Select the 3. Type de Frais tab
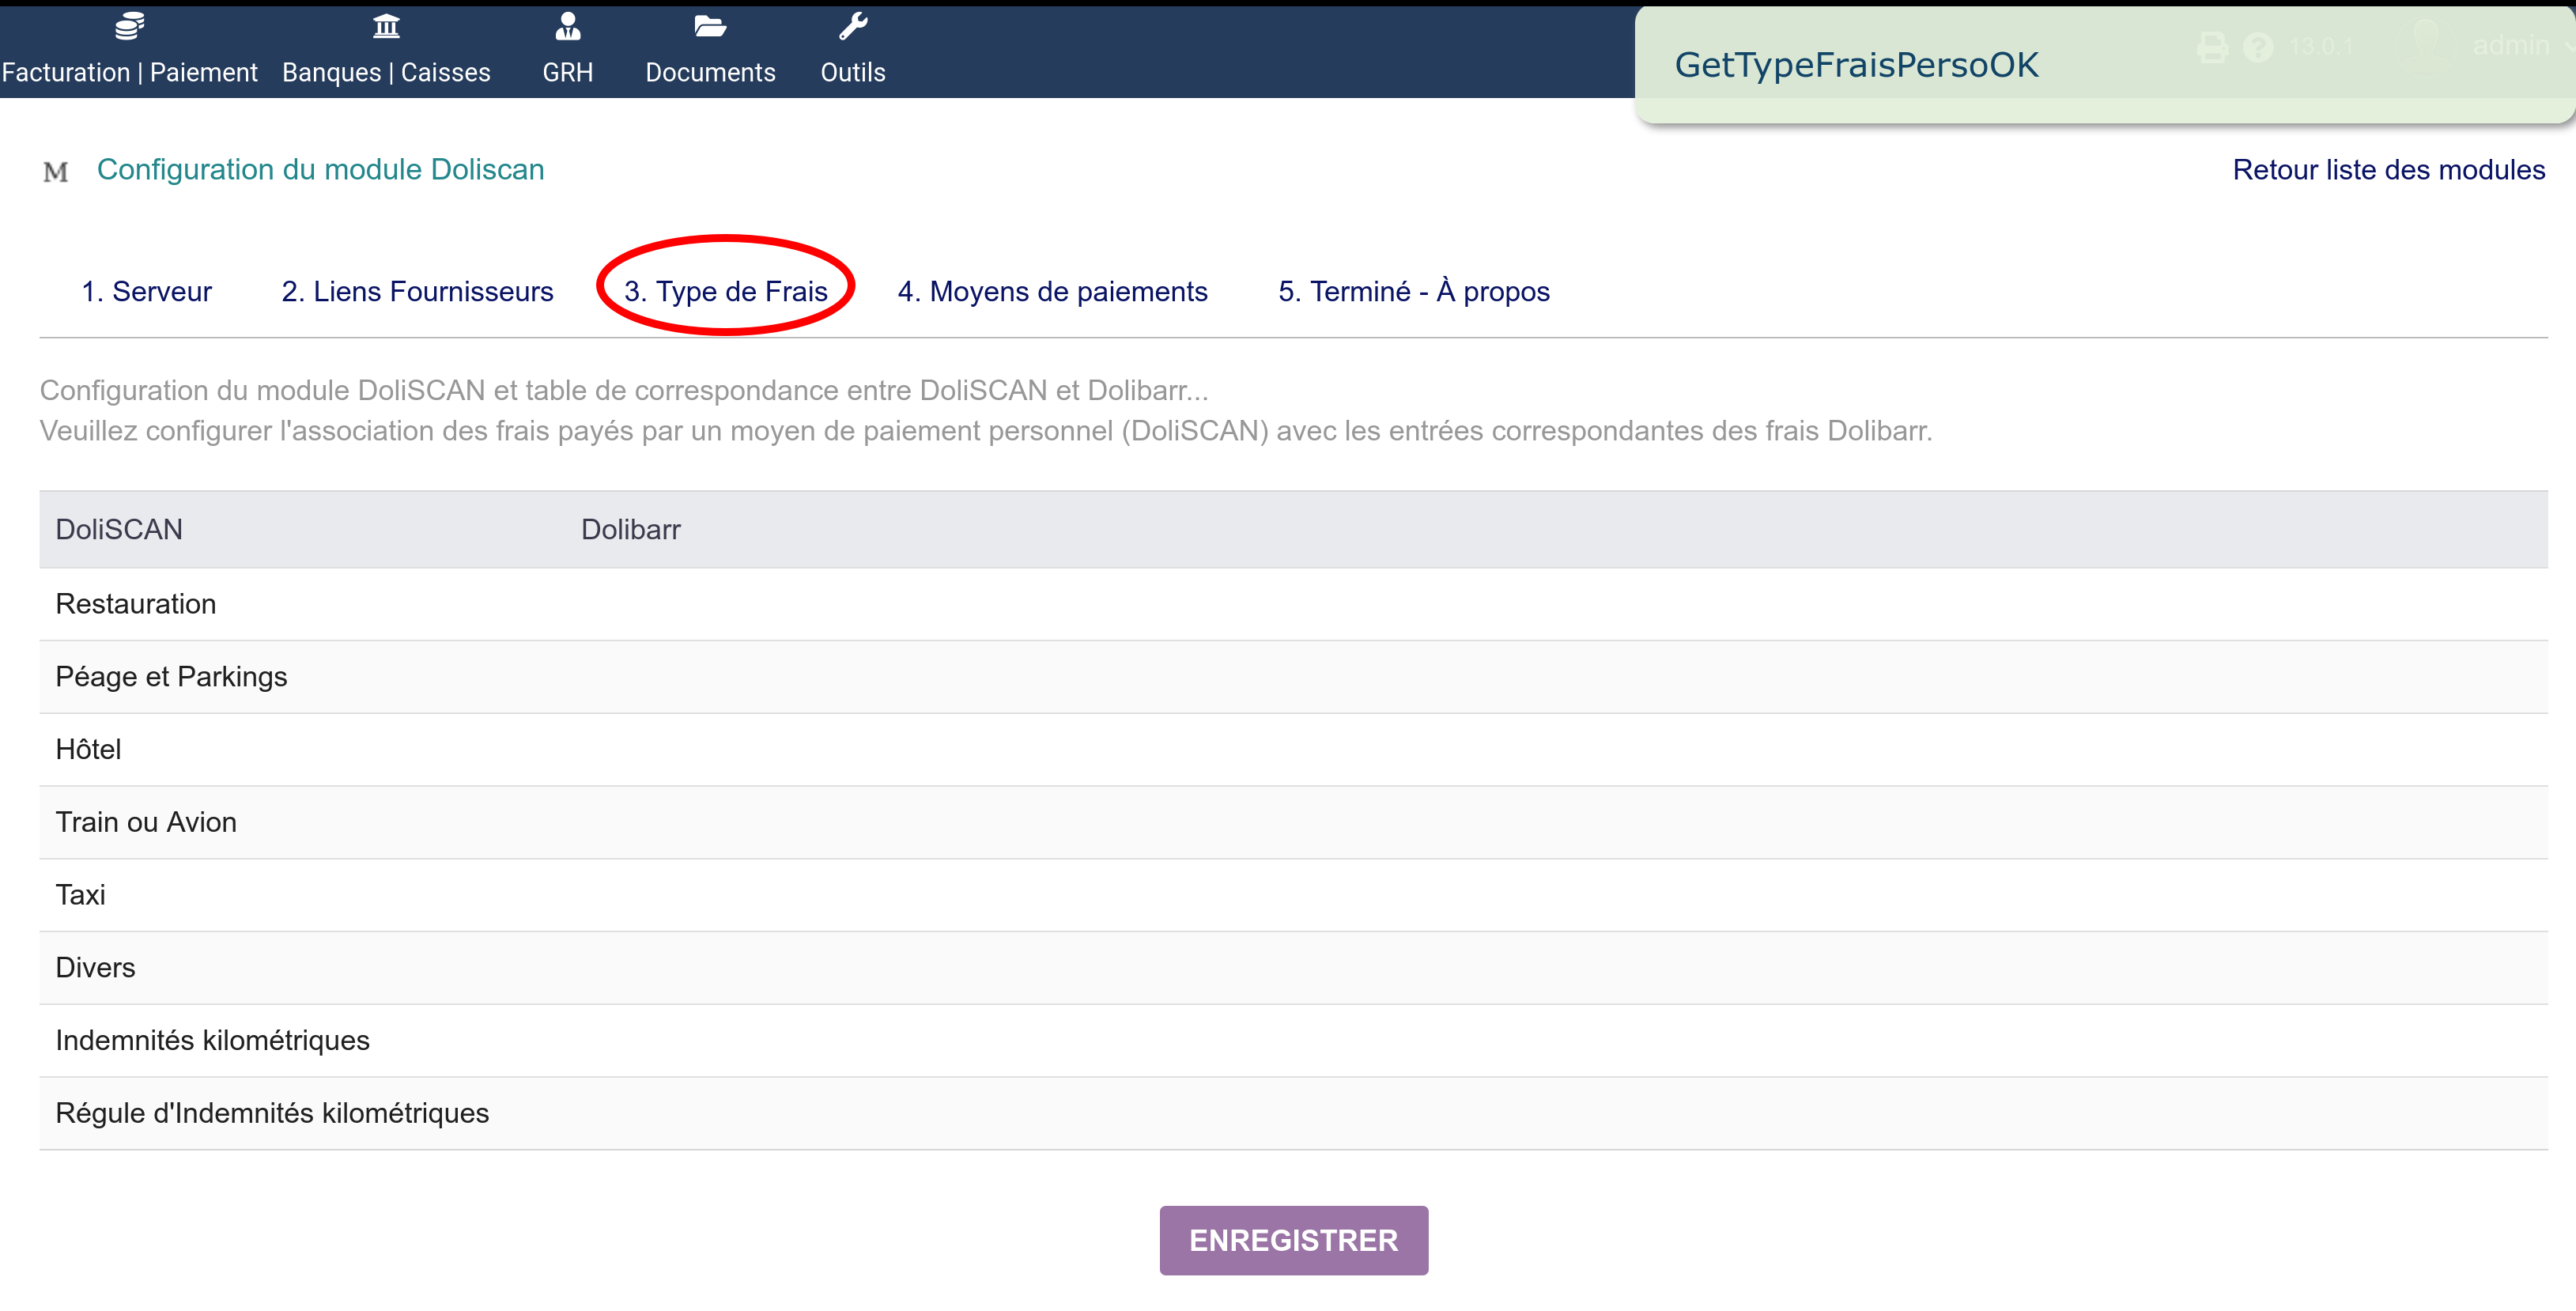The height and width of the screenshot is (1311, 2576). [x=726, y=291]
